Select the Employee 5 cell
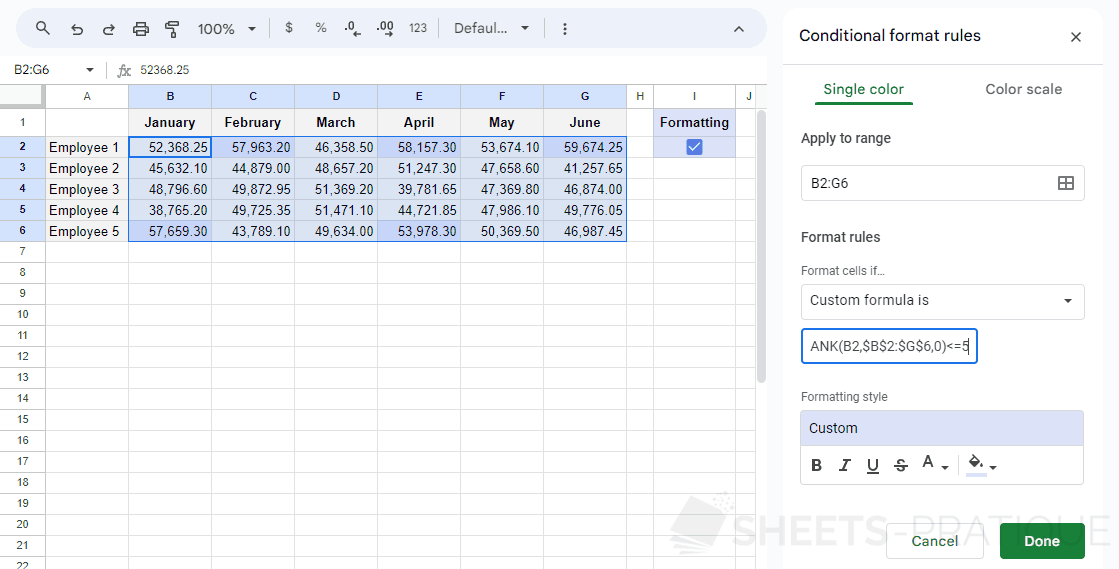 87,231
